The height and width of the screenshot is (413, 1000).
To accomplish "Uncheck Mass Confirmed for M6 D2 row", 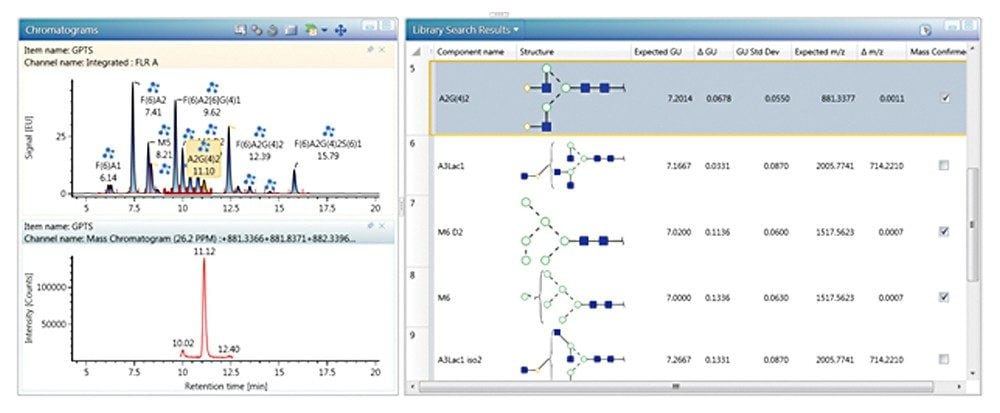I will pyautogui.click(x=944, y=232).
